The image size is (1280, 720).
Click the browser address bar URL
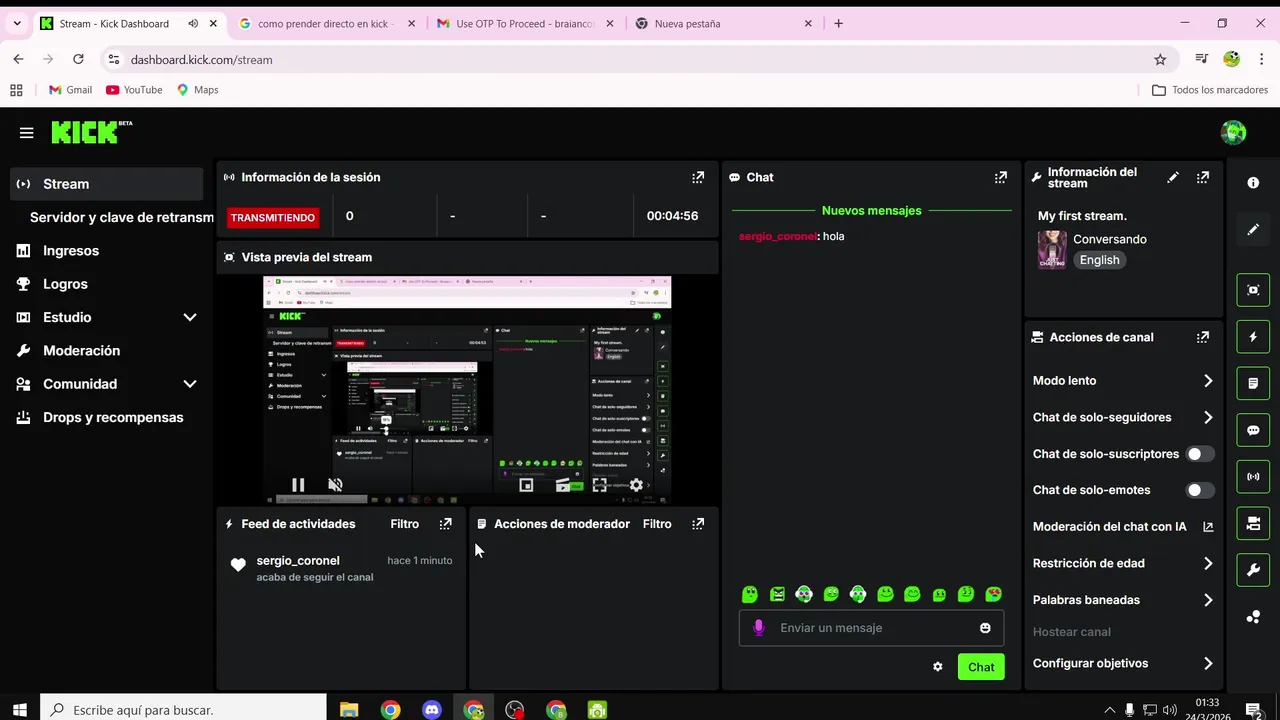201,60
